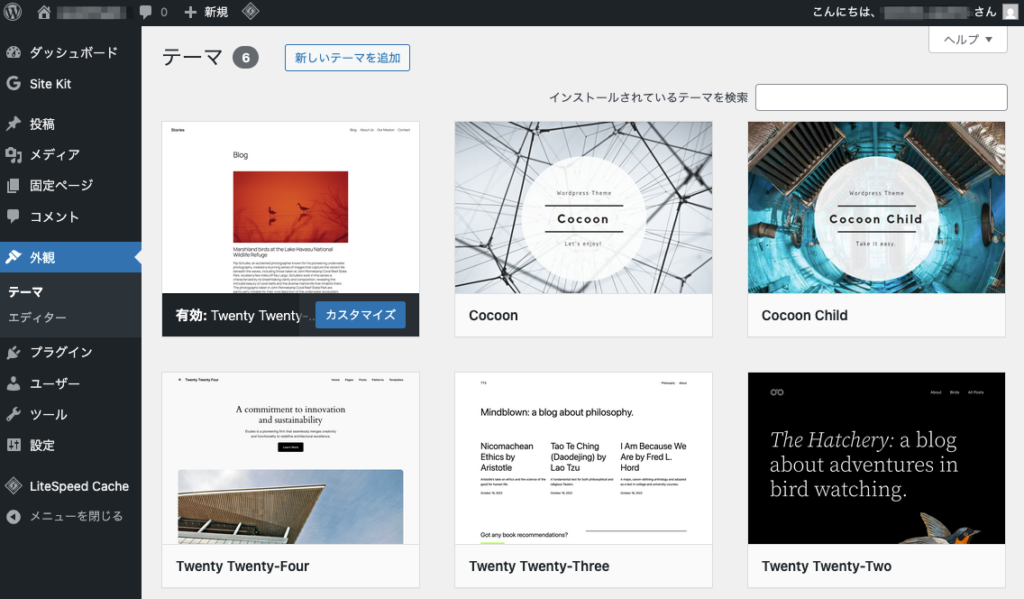Viewport: 1024px width, 599px height.
Task: Go to the 投稿 posts menu
Action: pyautogui.click(x=71, y=124)
